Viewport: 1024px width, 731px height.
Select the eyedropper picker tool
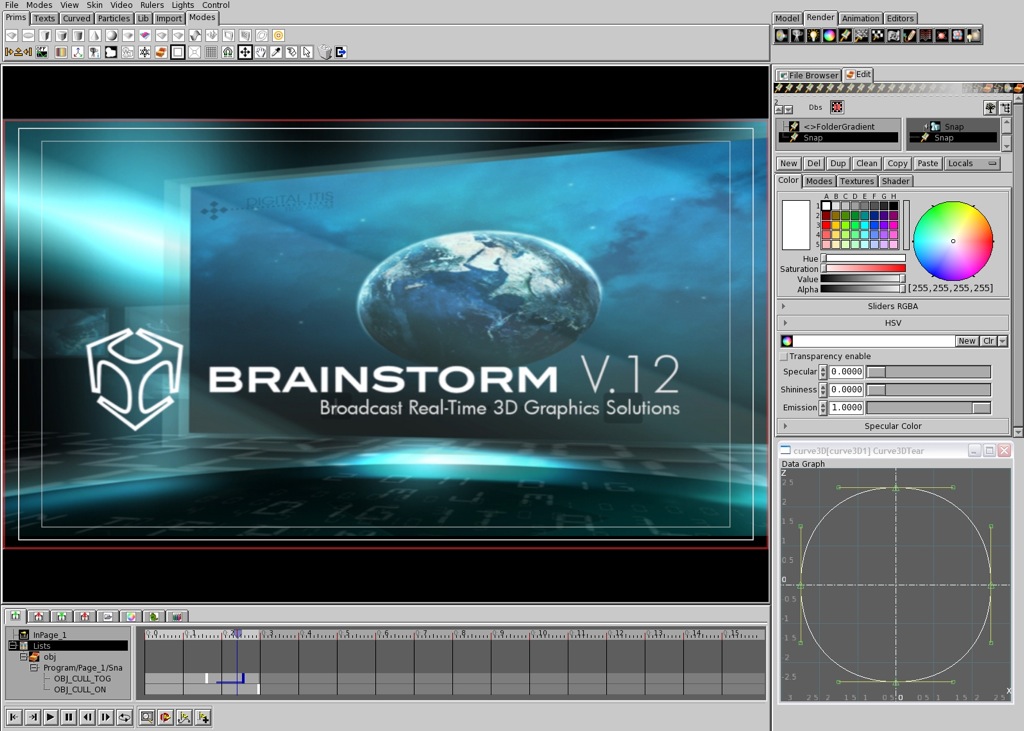pos(276,52)
